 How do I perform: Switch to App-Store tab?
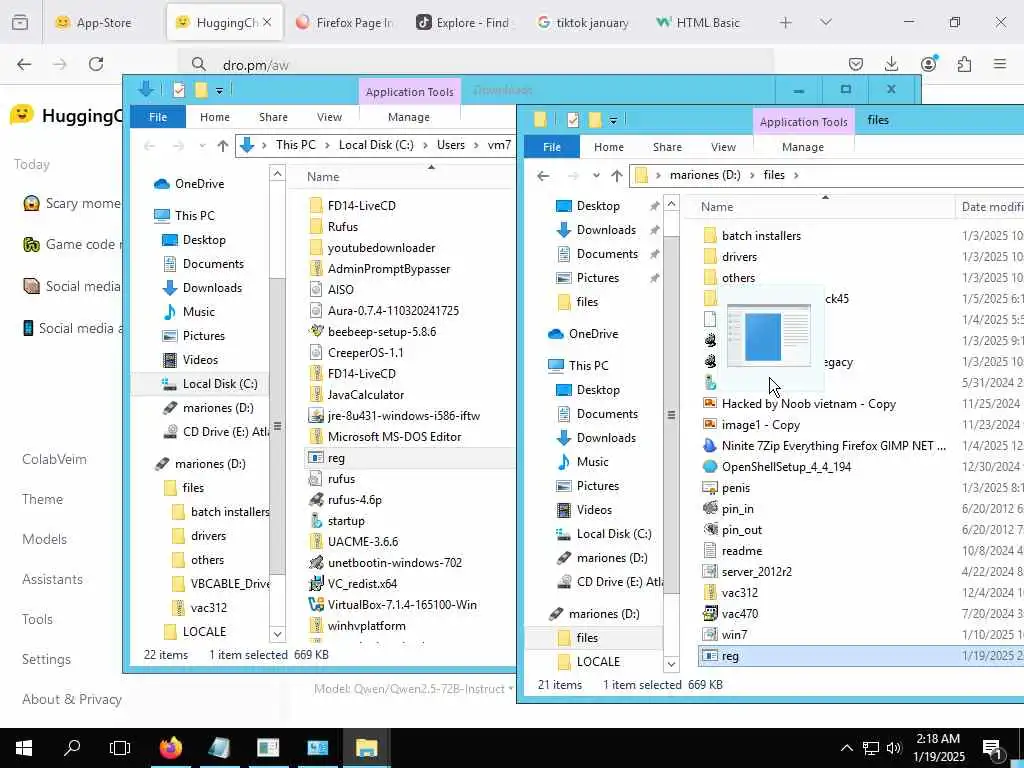95,23
